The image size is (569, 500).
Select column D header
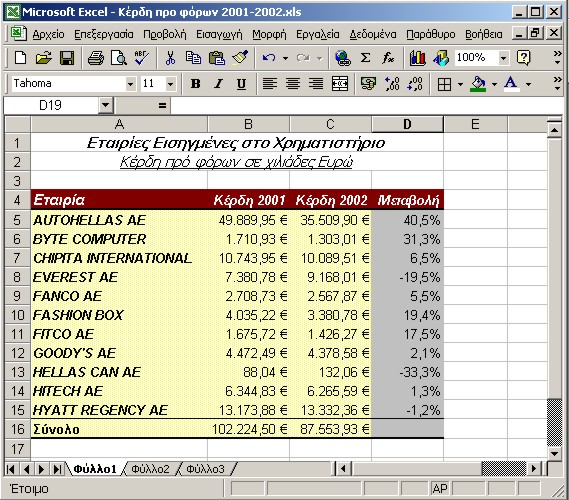(407, 124)
